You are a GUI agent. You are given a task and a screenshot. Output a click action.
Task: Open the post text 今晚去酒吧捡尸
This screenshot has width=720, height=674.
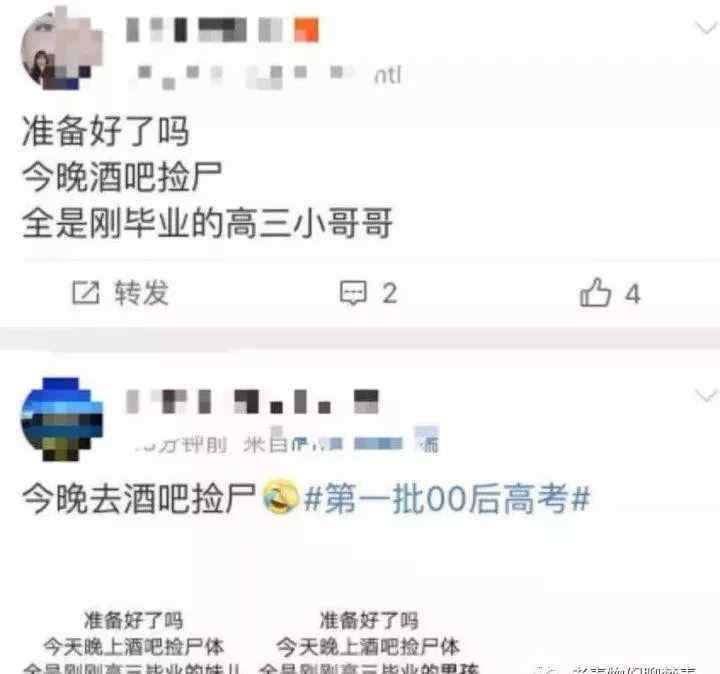coord(139,499)
